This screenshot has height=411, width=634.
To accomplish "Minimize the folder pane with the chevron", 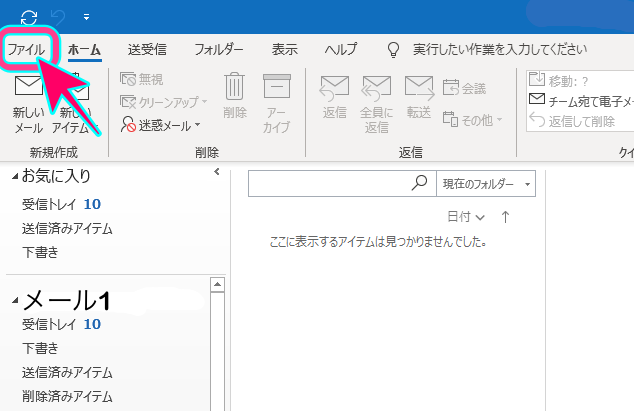I will 217,172.
